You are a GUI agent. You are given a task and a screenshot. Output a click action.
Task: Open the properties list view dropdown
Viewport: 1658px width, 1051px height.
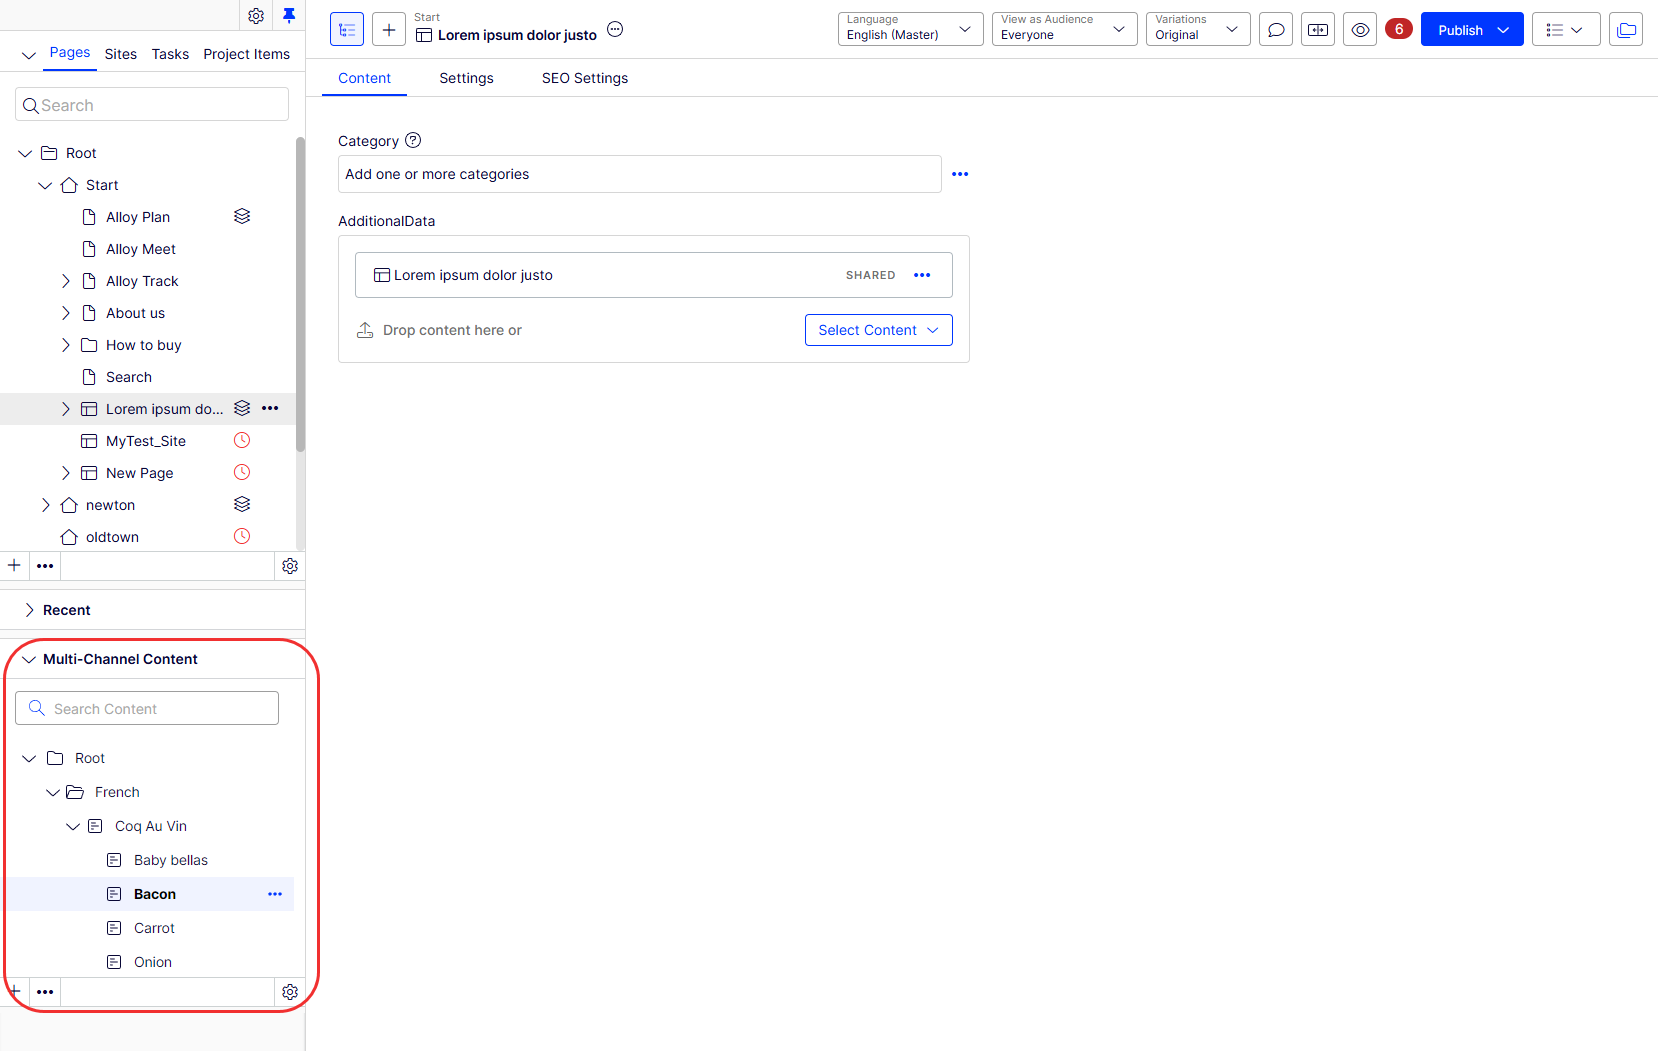1566,30
